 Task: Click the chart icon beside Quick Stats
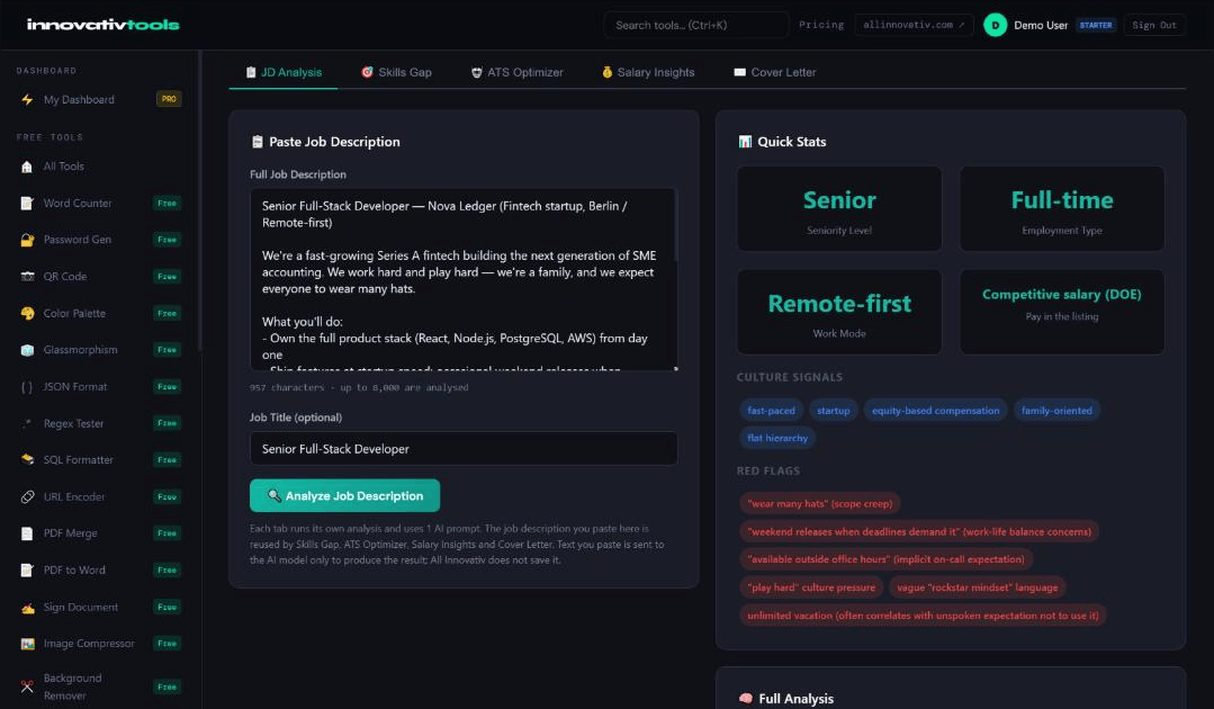pyautogui.click(x=745, y=142)
